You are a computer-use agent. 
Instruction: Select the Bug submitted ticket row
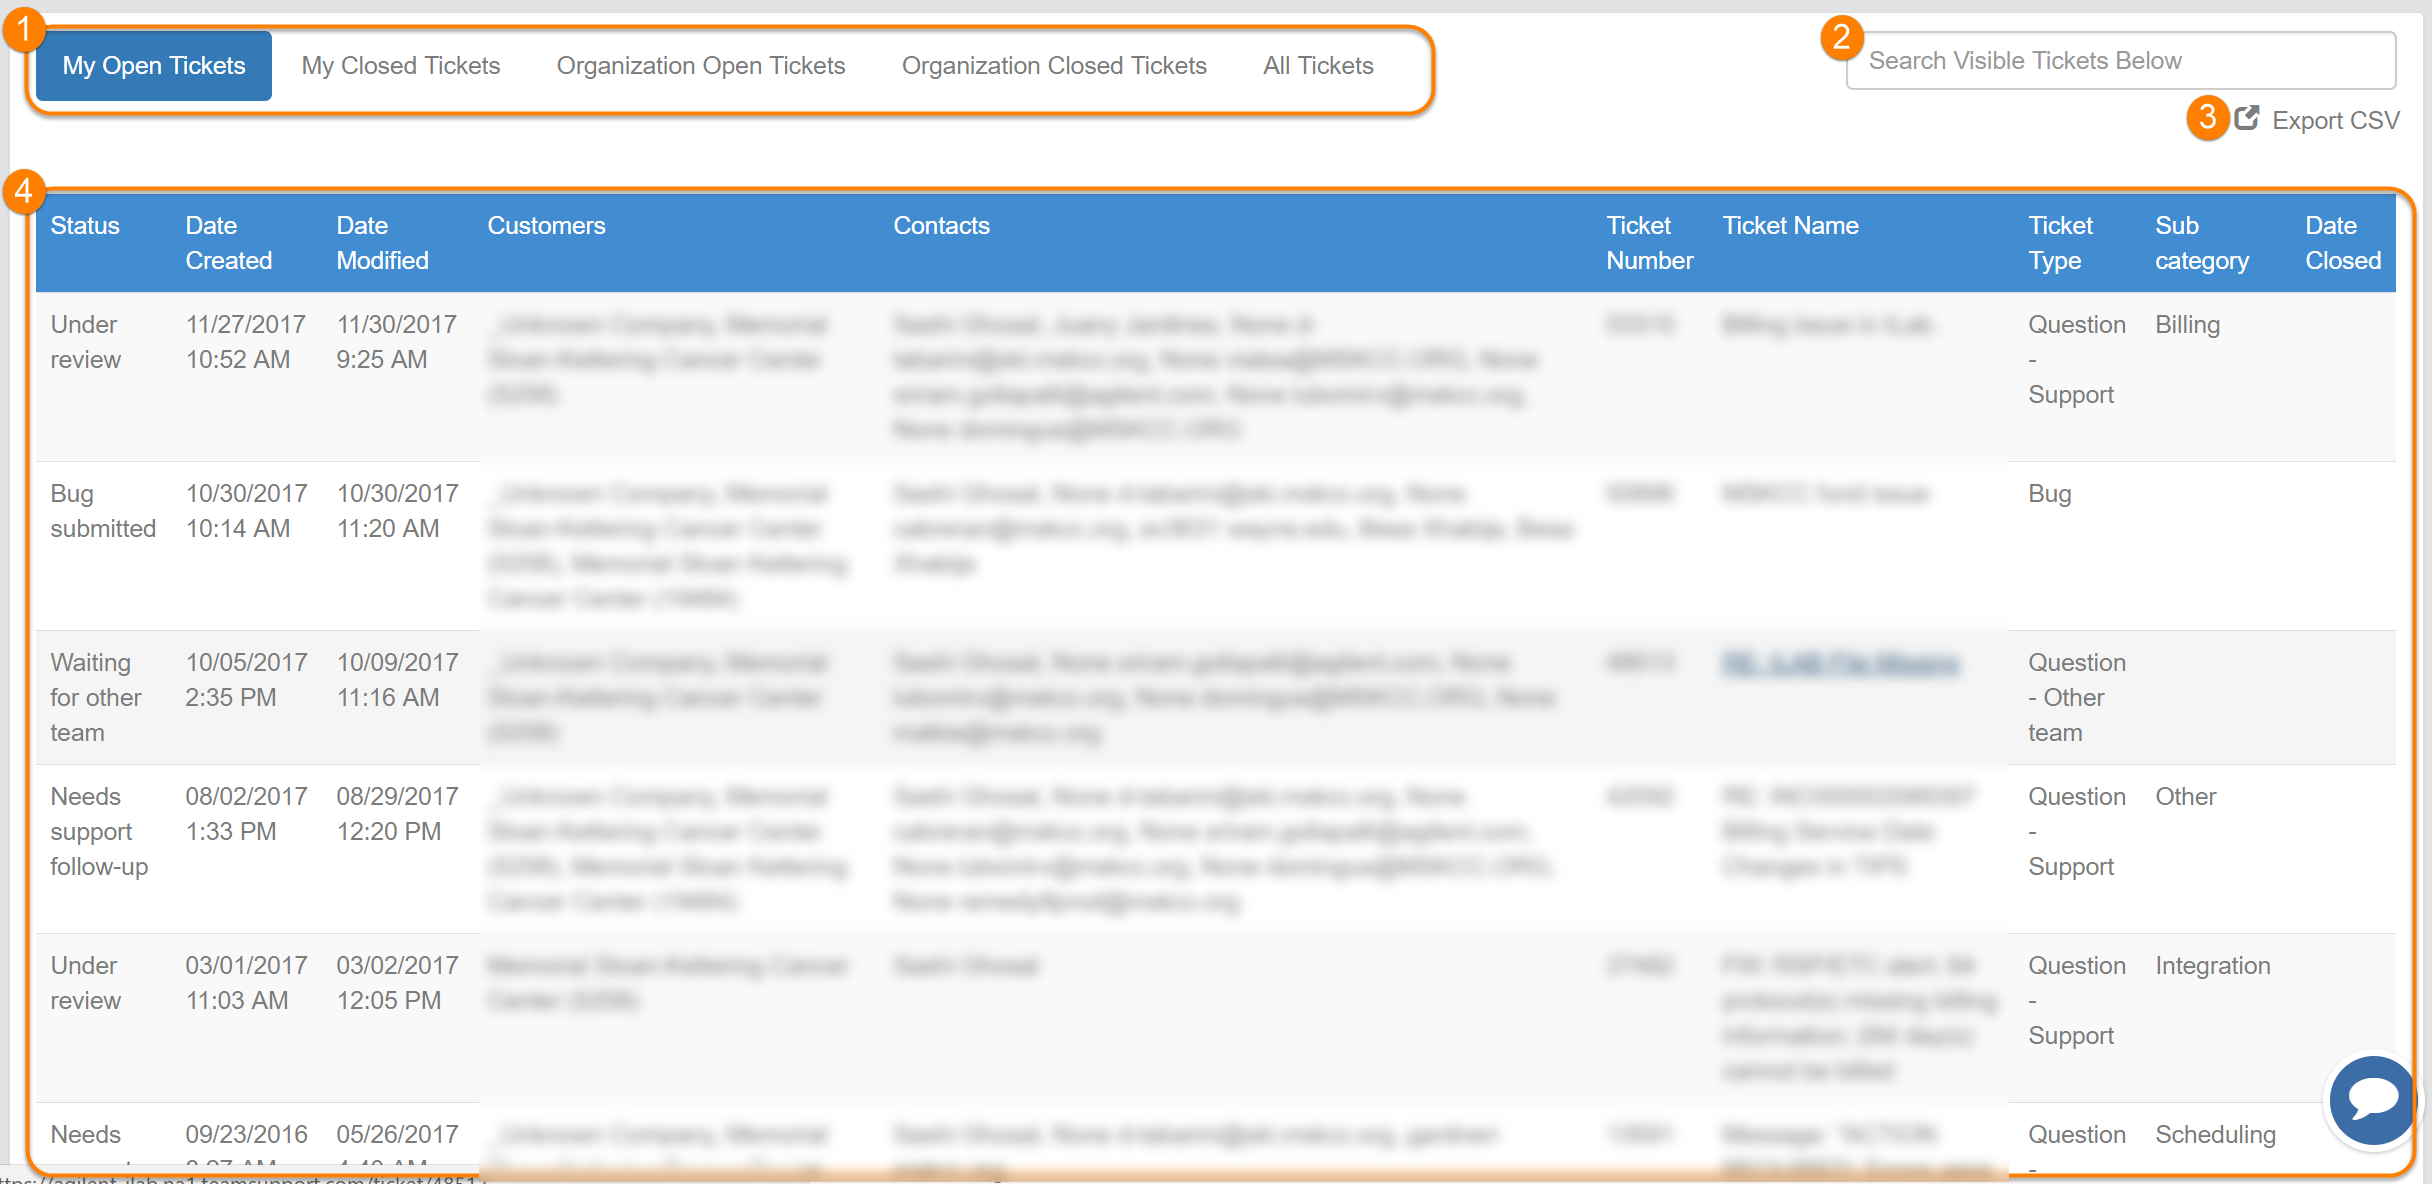[103, 511]
